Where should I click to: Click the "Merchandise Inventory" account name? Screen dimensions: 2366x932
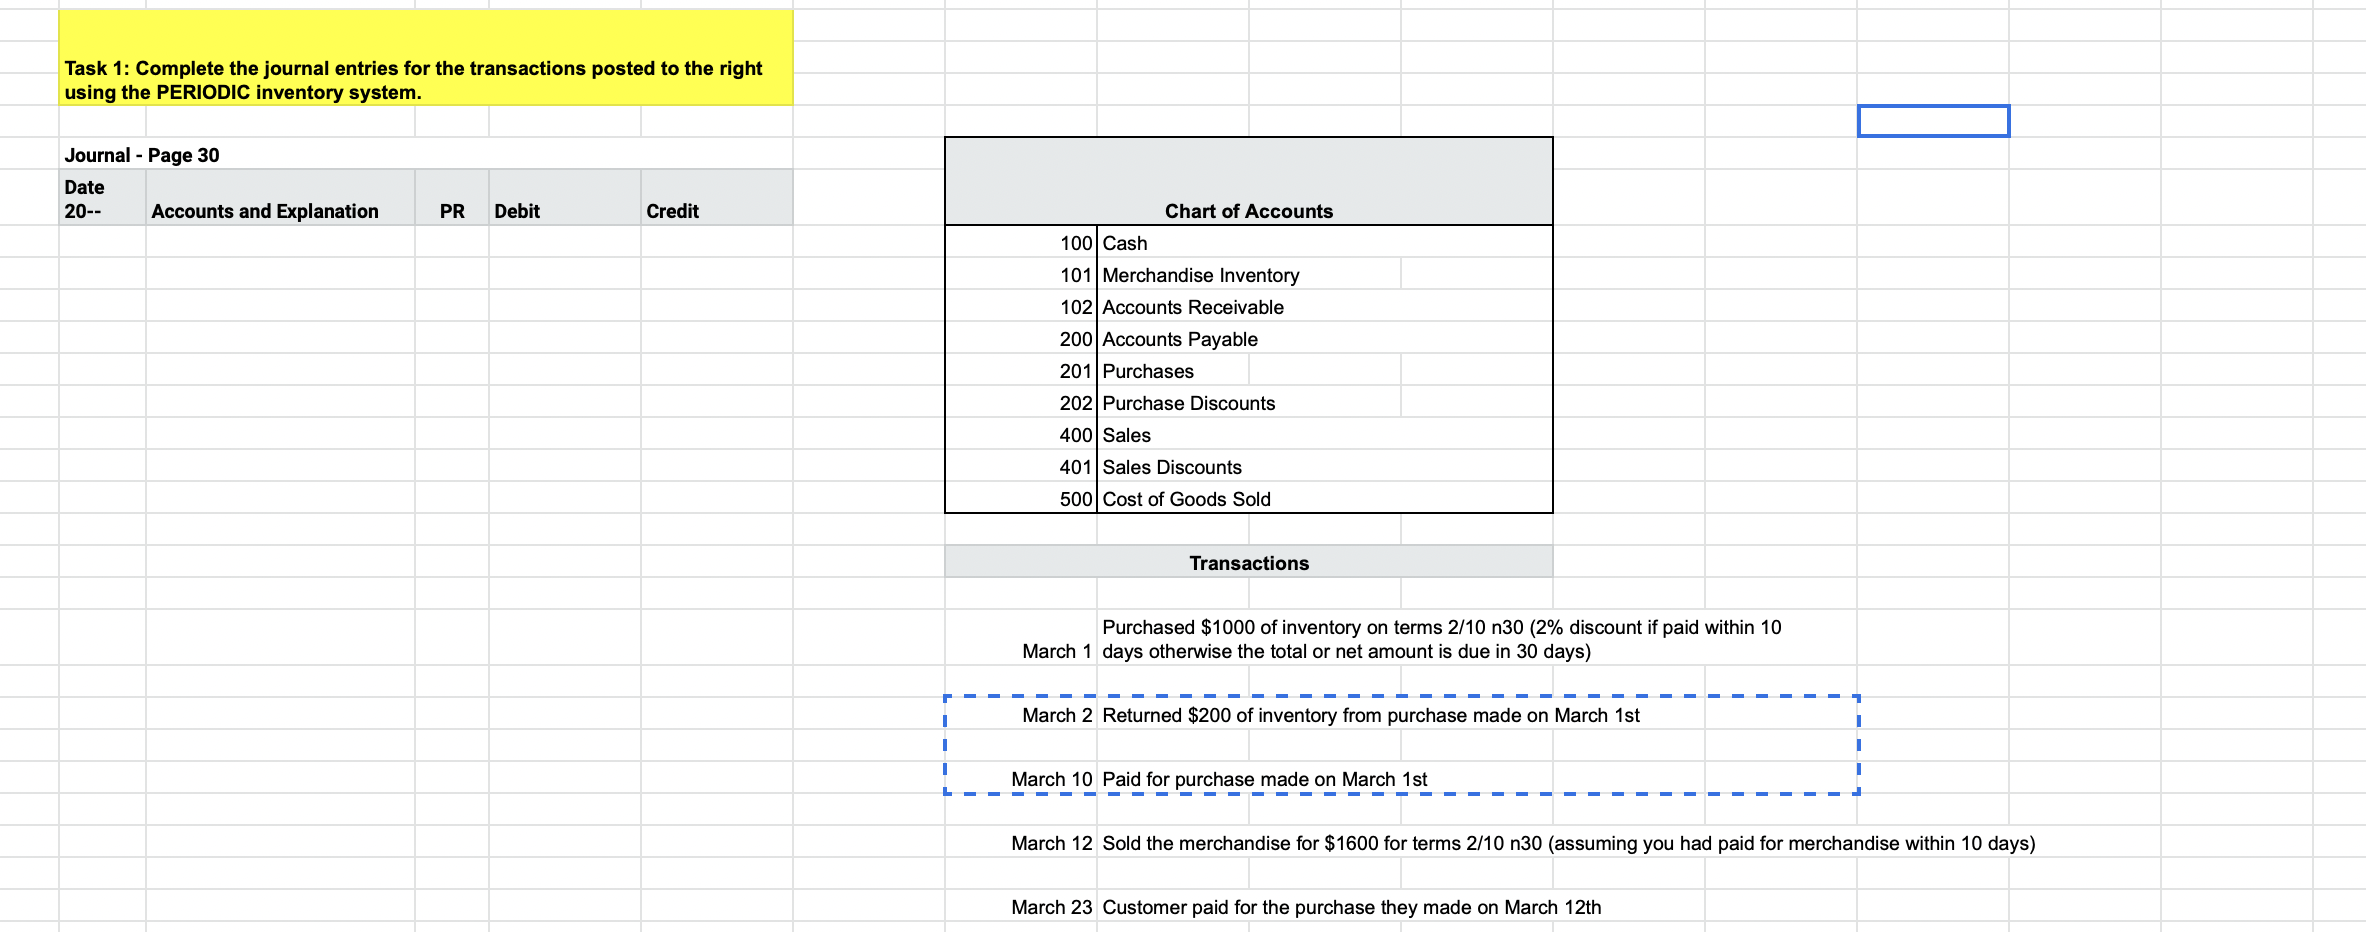(1201, 275)
